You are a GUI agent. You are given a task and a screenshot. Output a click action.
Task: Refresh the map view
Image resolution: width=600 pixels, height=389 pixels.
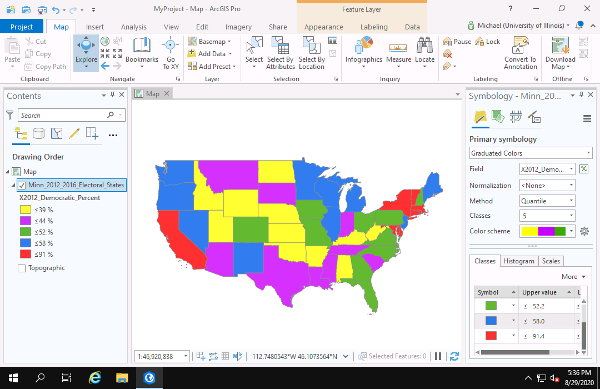click(454, 356)
